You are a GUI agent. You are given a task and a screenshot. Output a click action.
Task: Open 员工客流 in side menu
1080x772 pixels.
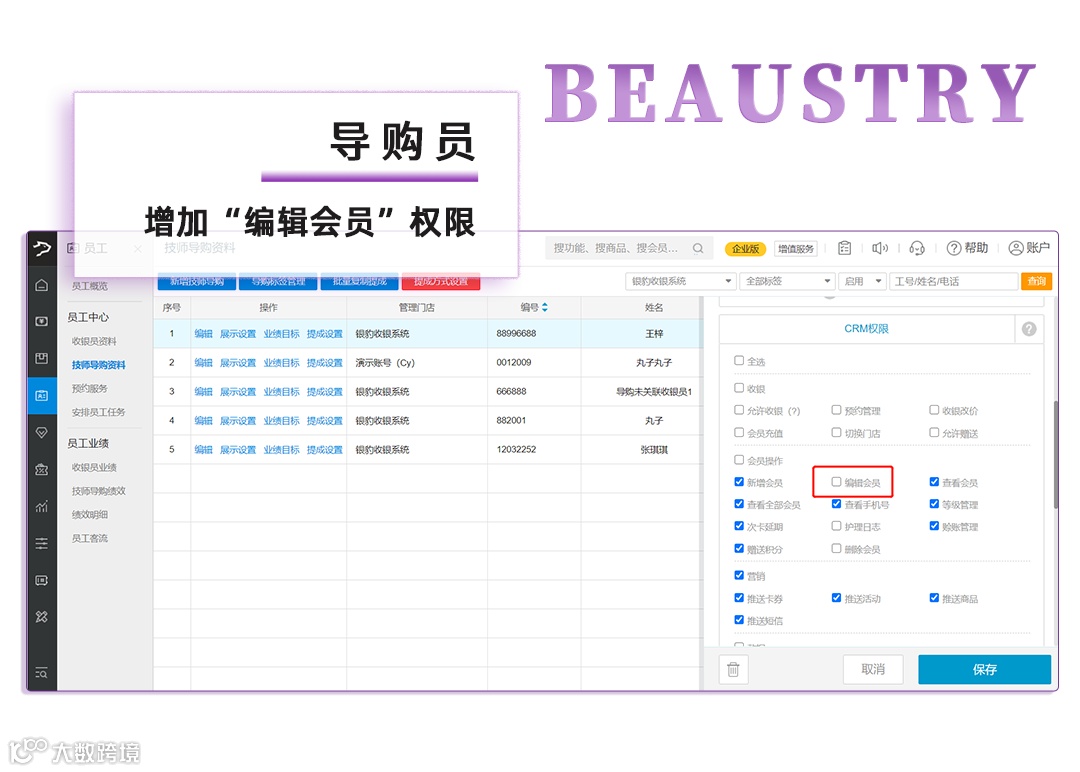(x=90, y=538)
